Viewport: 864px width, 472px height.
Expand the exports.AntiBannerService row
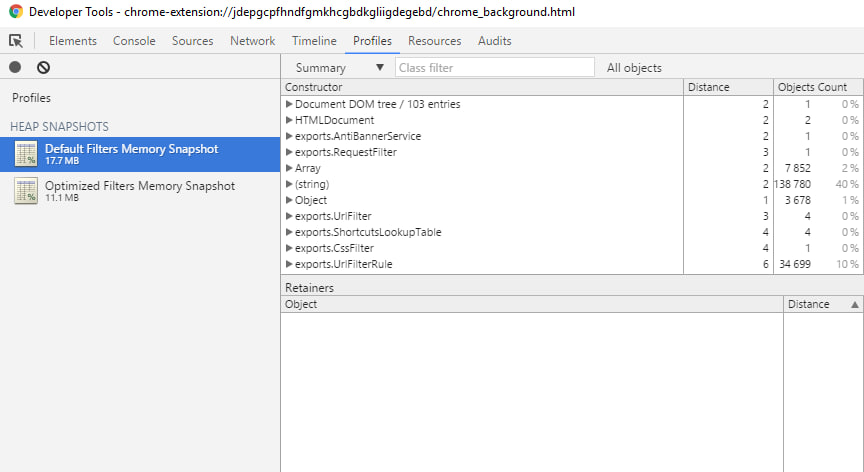point(289,136)
